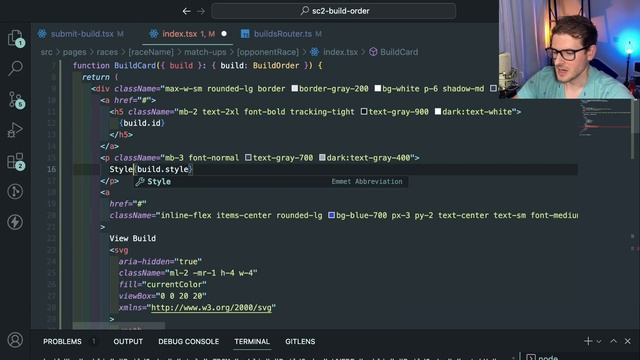
Task: Click the BuildCard function name
Action: [135, 66]
